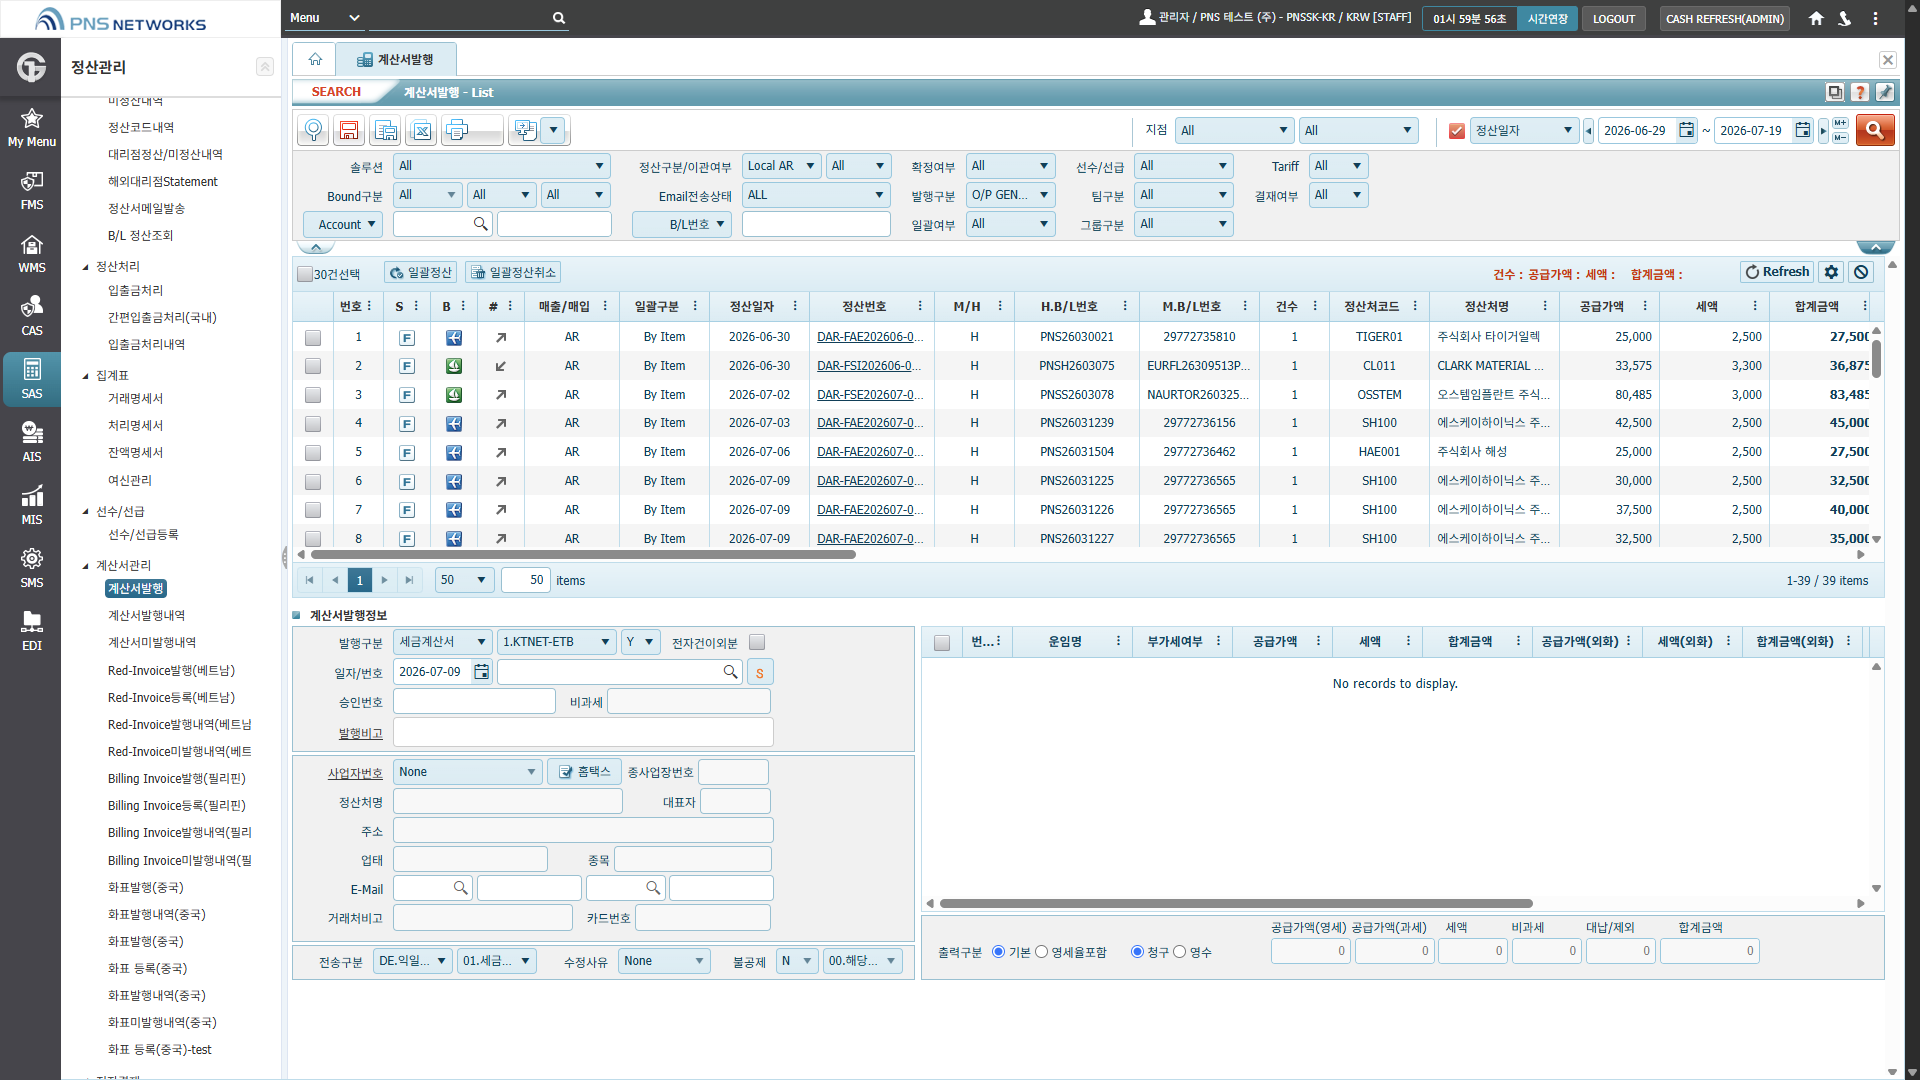Uncheck the 정산일자 date filter checkbox
Screen dimensions: 1920x1080
(1457, 131)
